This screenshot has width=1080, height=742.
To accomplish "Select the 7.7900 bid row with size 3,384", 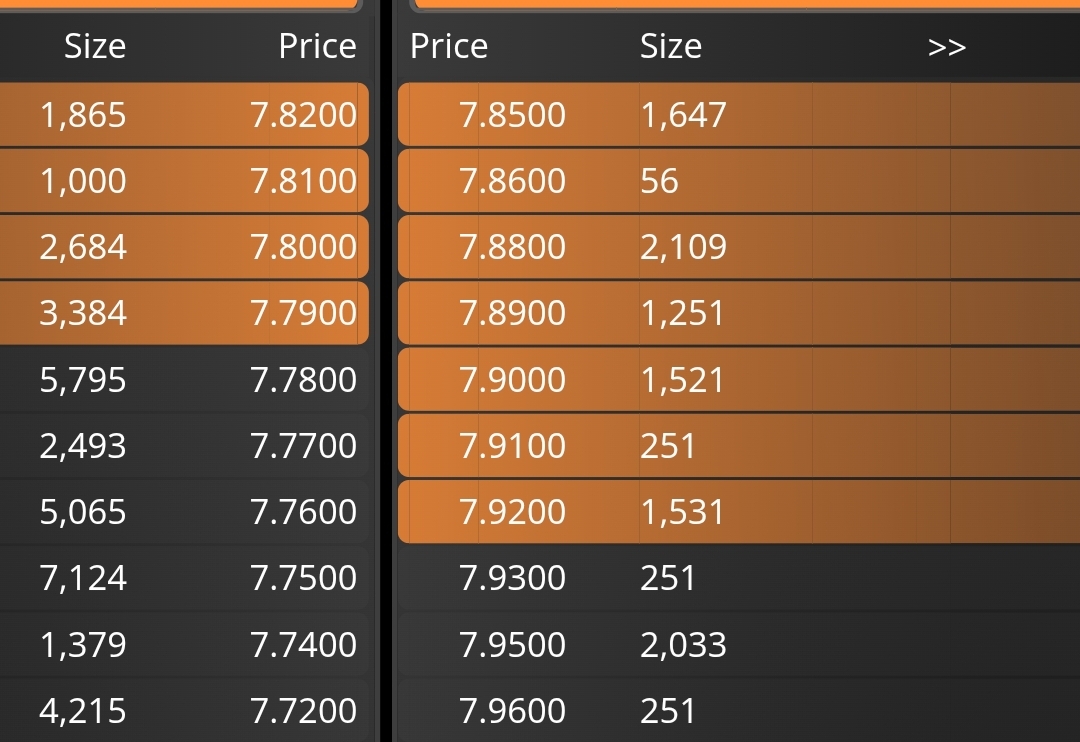I will click(x=184, y=313).
